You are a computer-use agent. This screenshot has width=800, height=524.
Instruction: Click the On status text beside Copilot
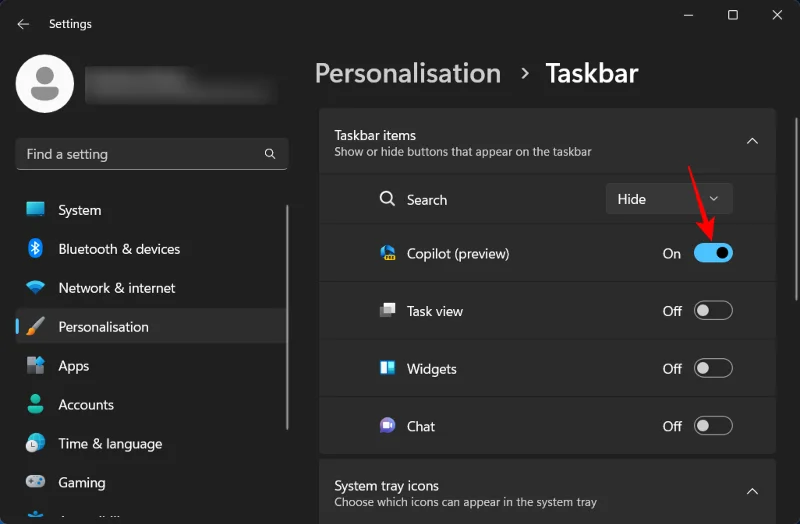[x=671, y=254]
